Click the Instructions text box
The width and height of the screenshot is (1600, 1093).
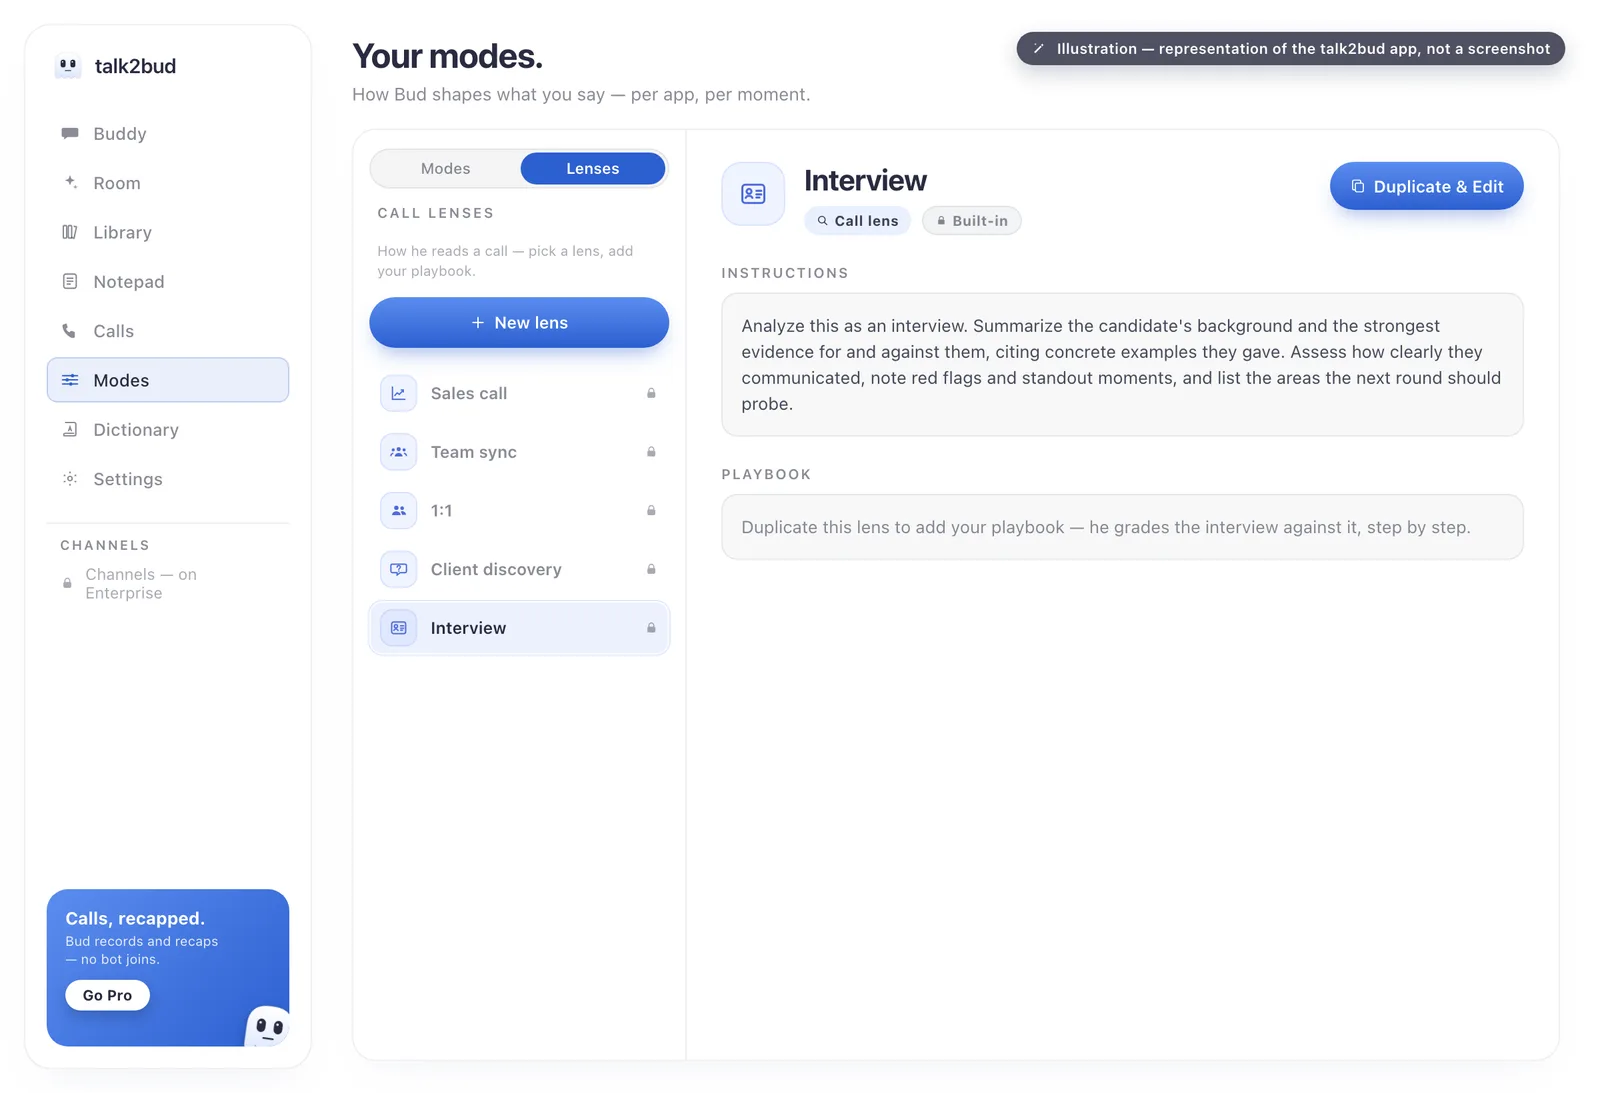coord(1122,365)
